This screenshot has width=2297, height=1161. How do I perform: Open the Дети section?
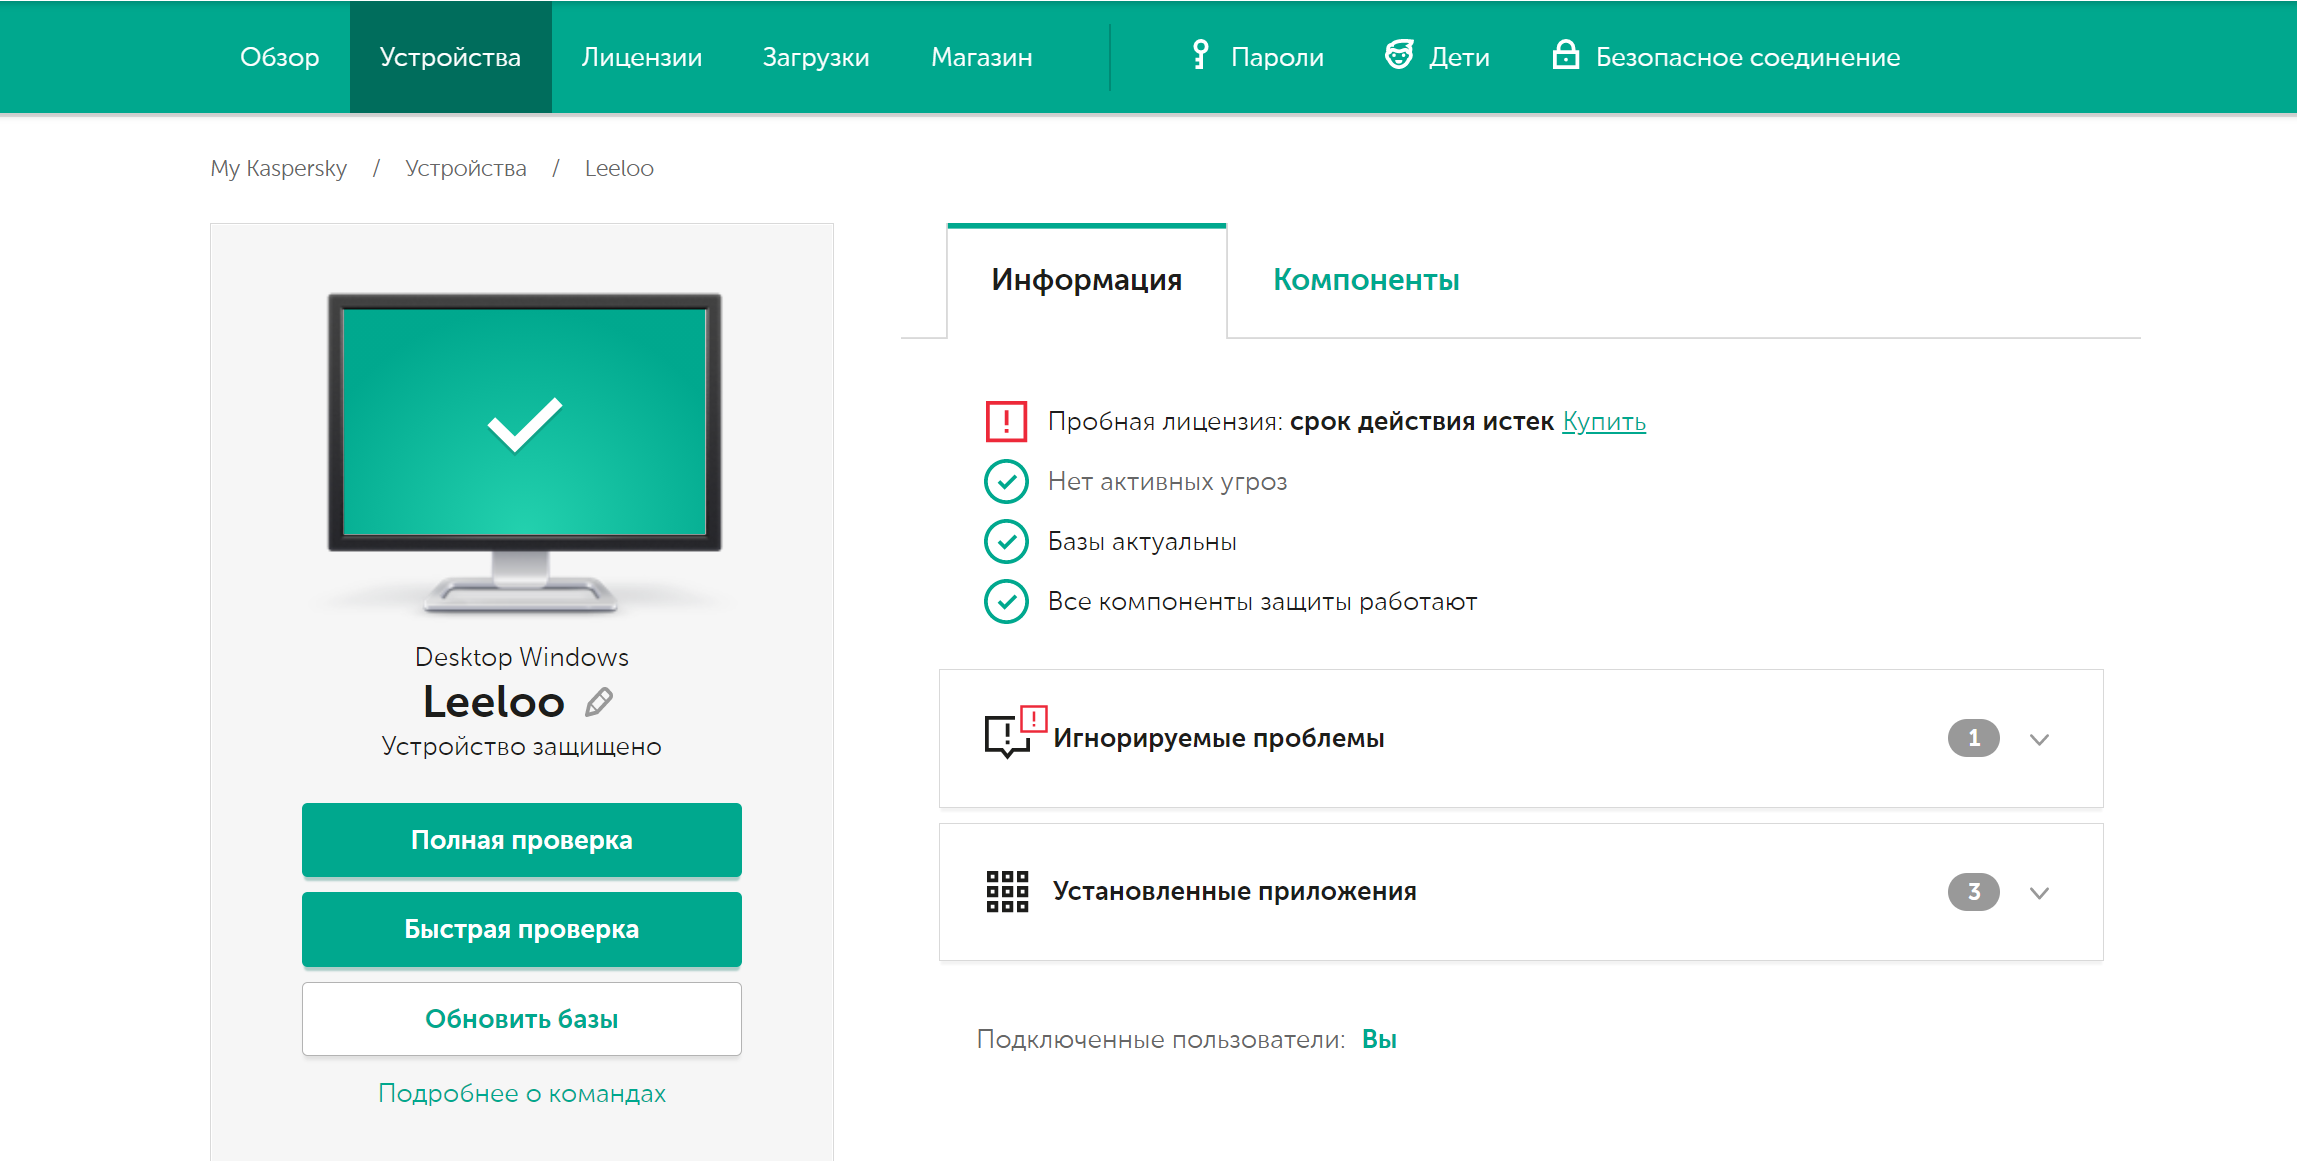pyautogui.click(x=1437, y=57)
